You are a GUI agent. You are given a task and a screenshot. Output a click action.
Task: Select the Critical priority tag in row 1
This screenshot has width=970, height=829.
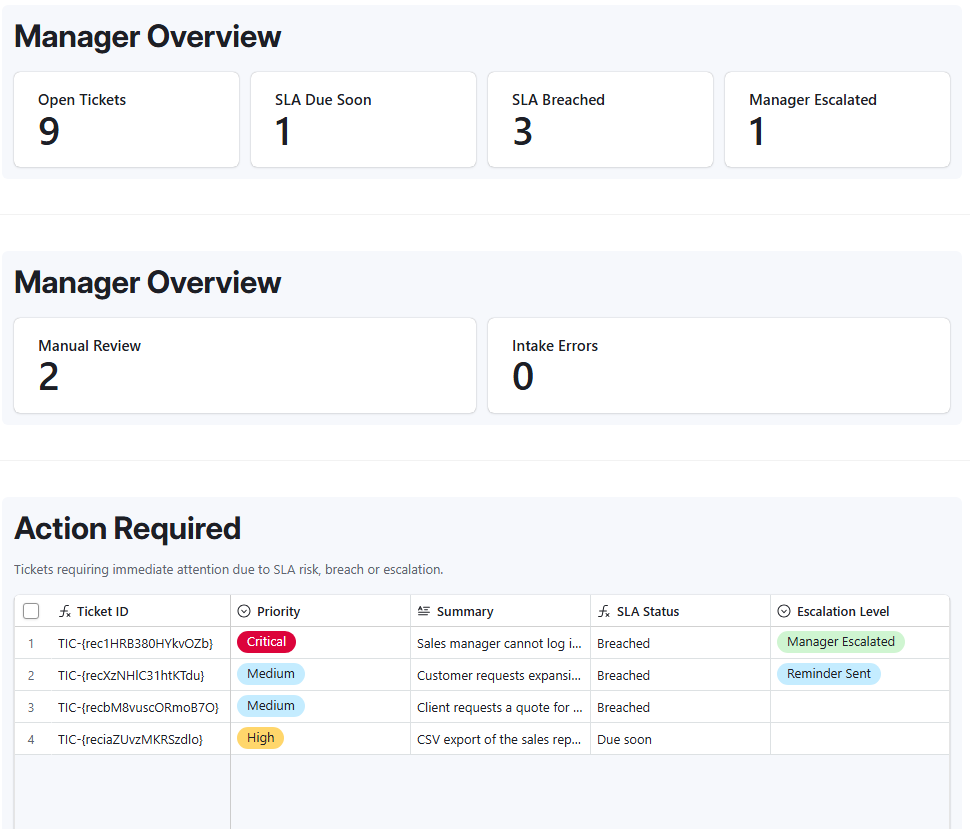[x=267, y=642]
